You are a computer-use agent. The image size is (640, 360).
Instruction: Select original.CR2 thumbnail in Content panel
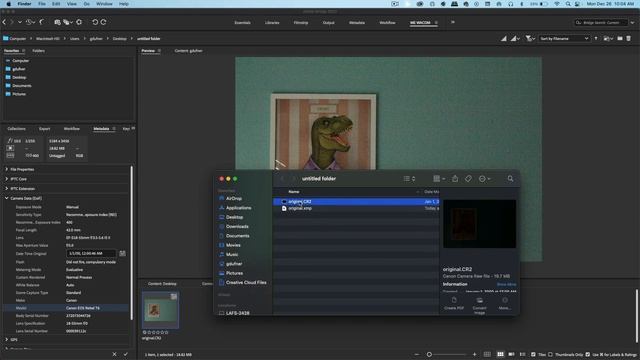pyautogui.click(x=160, y=310)
